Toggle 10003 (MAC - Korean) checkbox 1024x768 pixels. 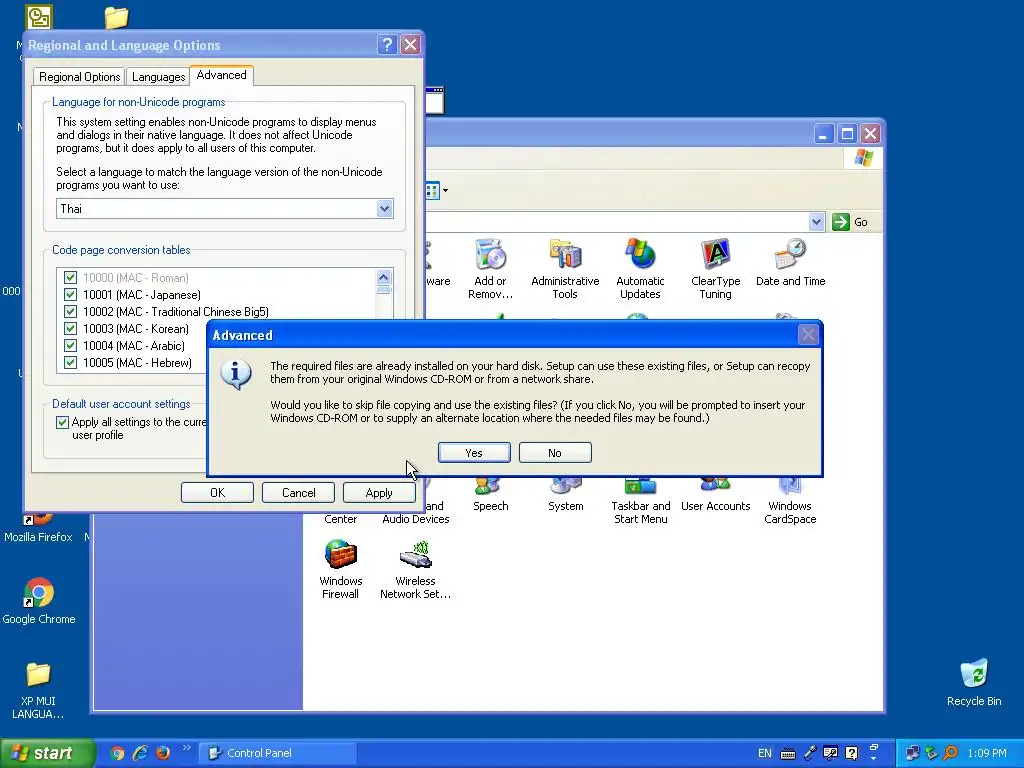point(71,328)
